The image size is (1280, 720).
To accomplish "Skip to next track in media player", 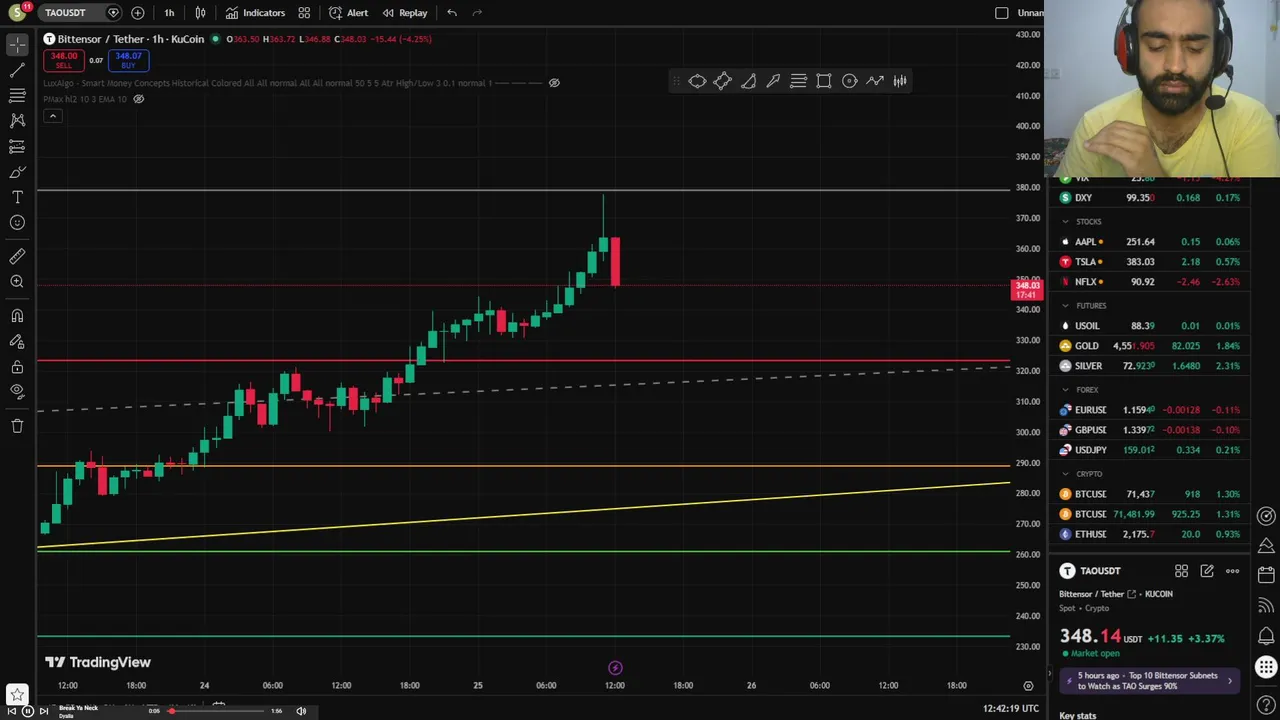I will pos(44,711).
